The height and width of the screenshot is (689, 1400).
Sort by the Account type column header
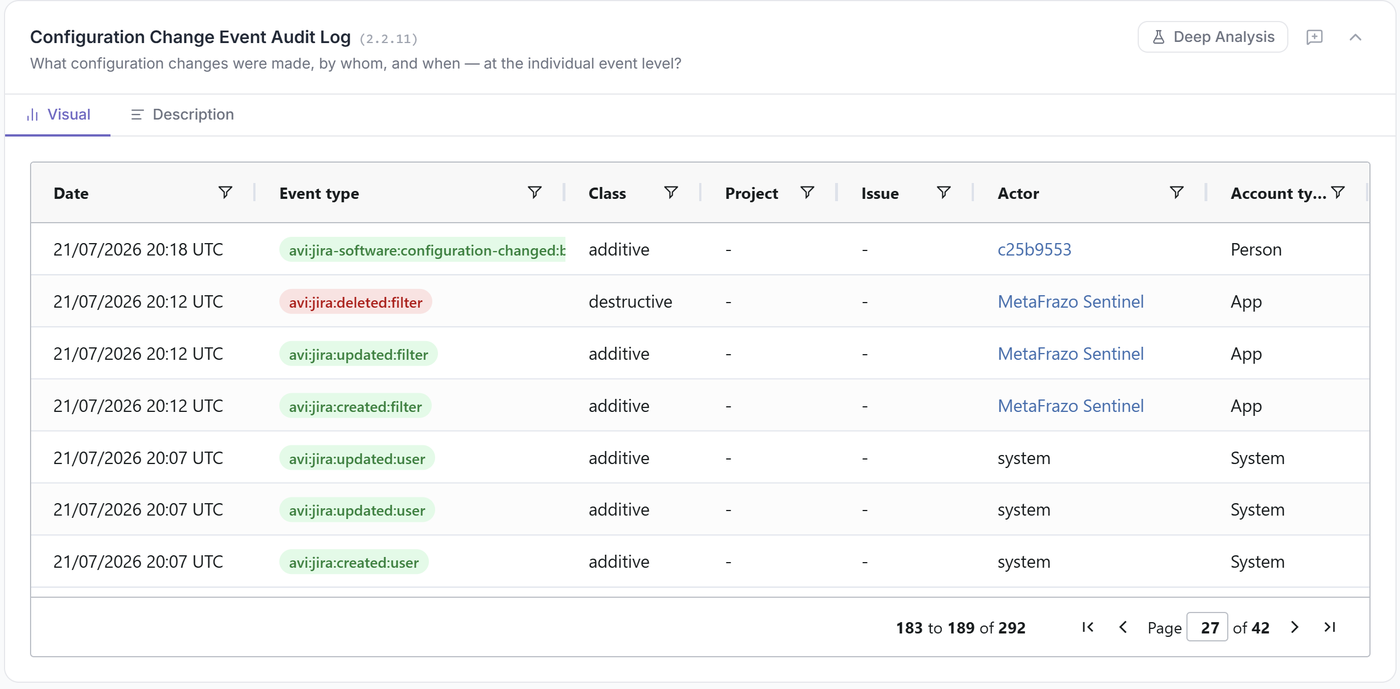click(x=1278, y=193)
